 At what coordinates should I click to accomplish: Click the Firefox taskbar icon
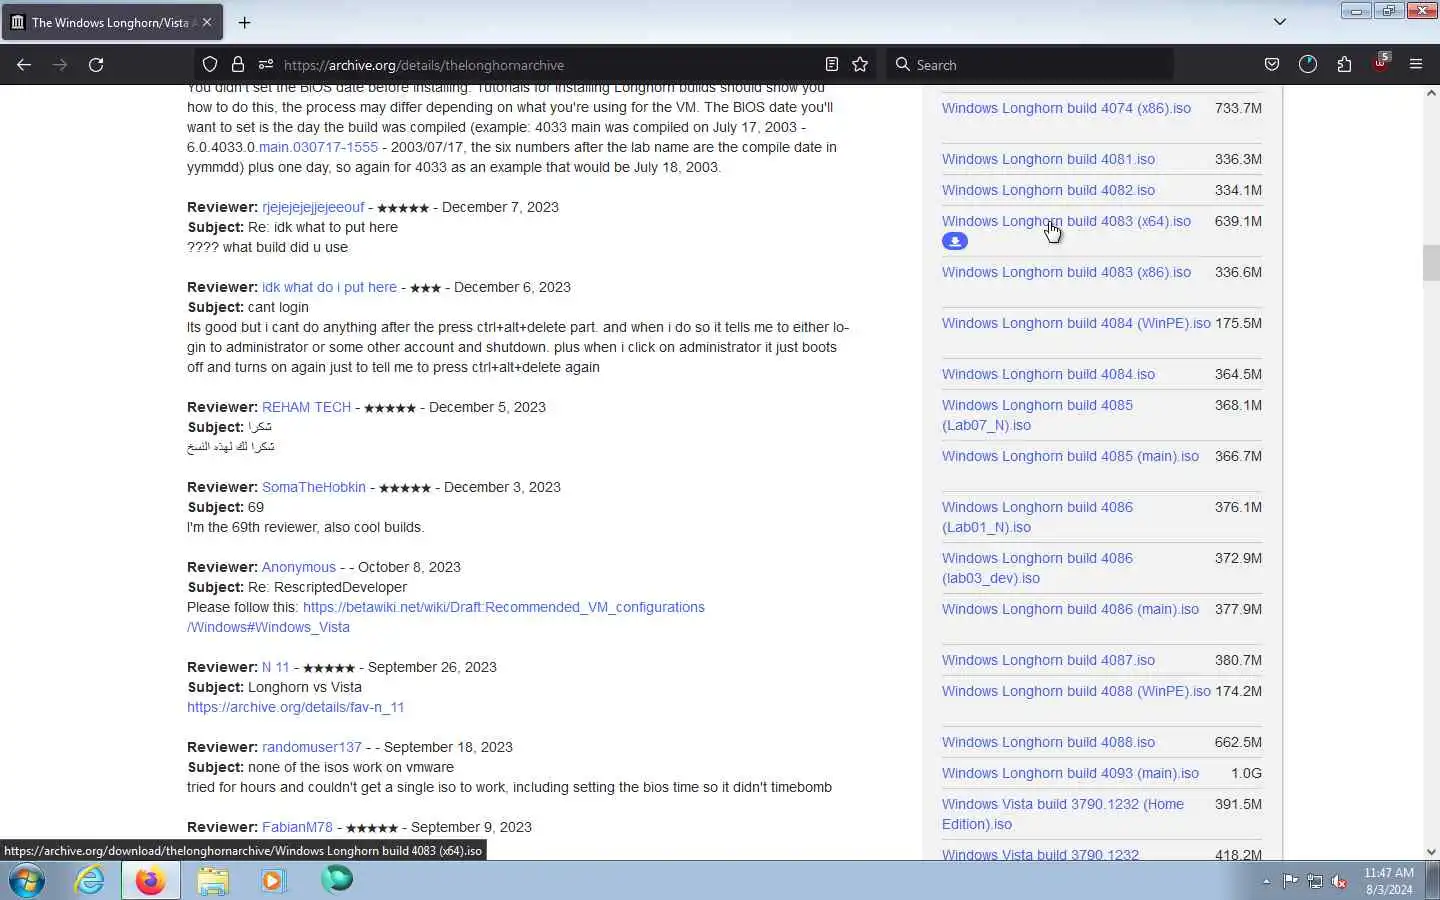(x=151, y=880)
